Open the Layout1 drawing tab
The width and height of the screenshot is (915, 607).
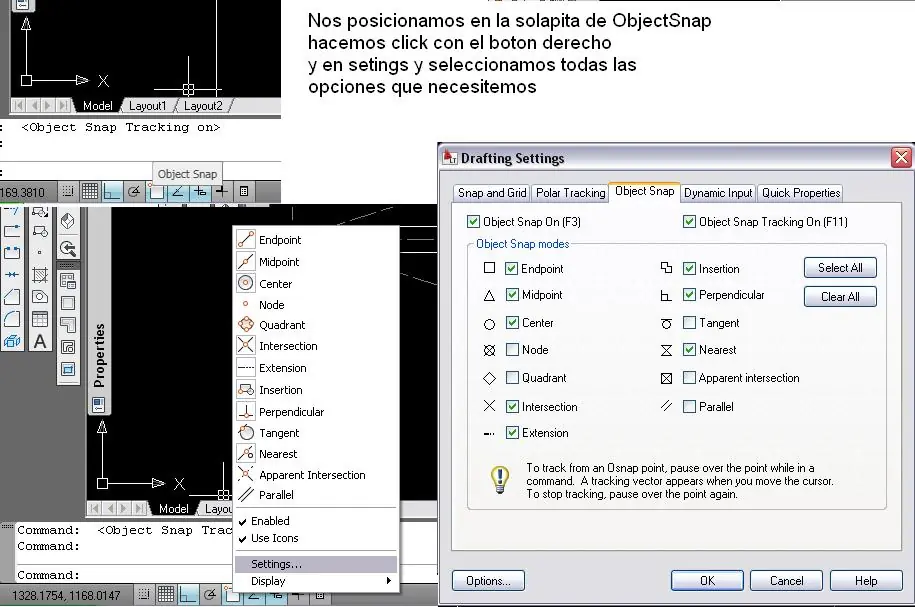coord(147,106)
